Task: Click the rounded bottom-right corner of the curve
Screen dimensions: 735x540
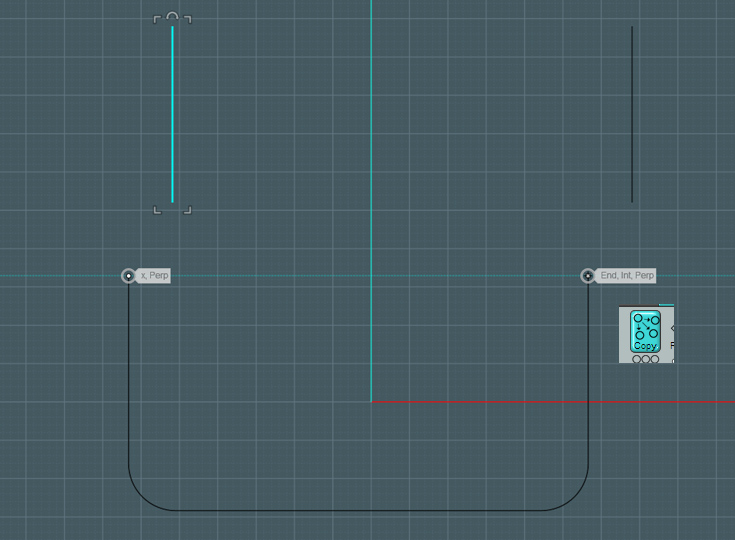Action: [x=575, y=497]
